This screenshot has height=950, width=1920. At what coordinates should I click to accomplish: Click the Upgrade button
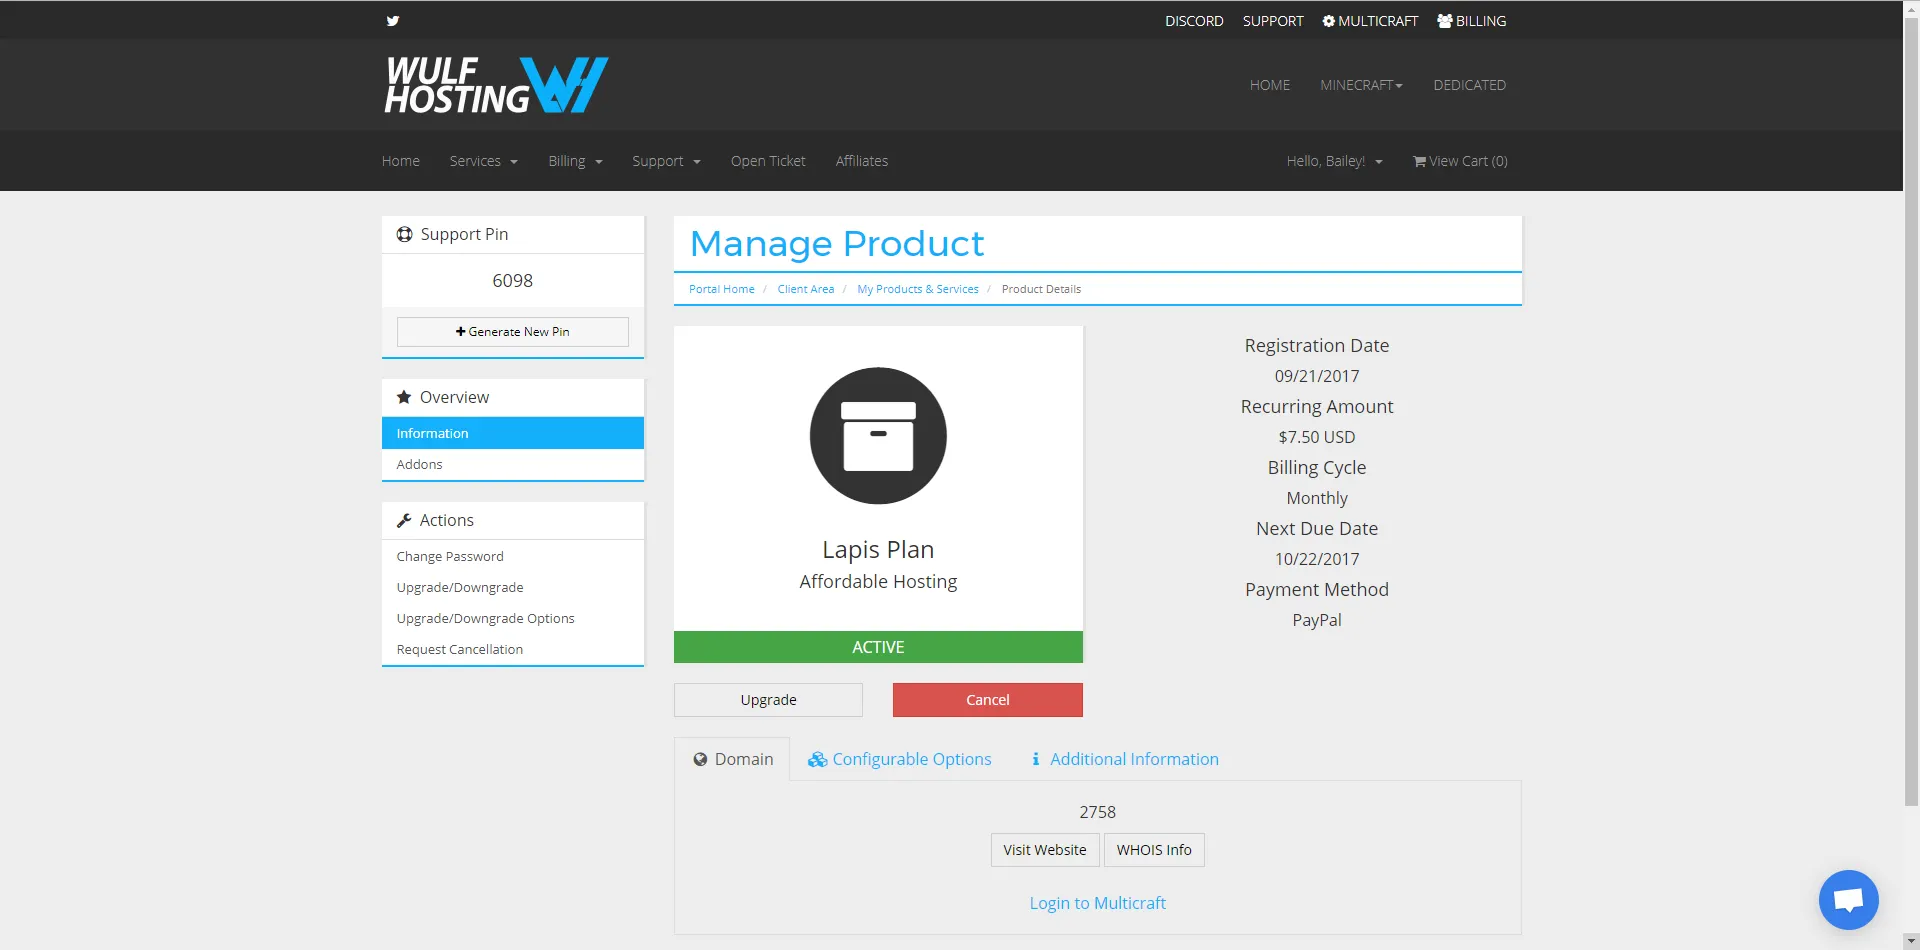tap(768, 700)
